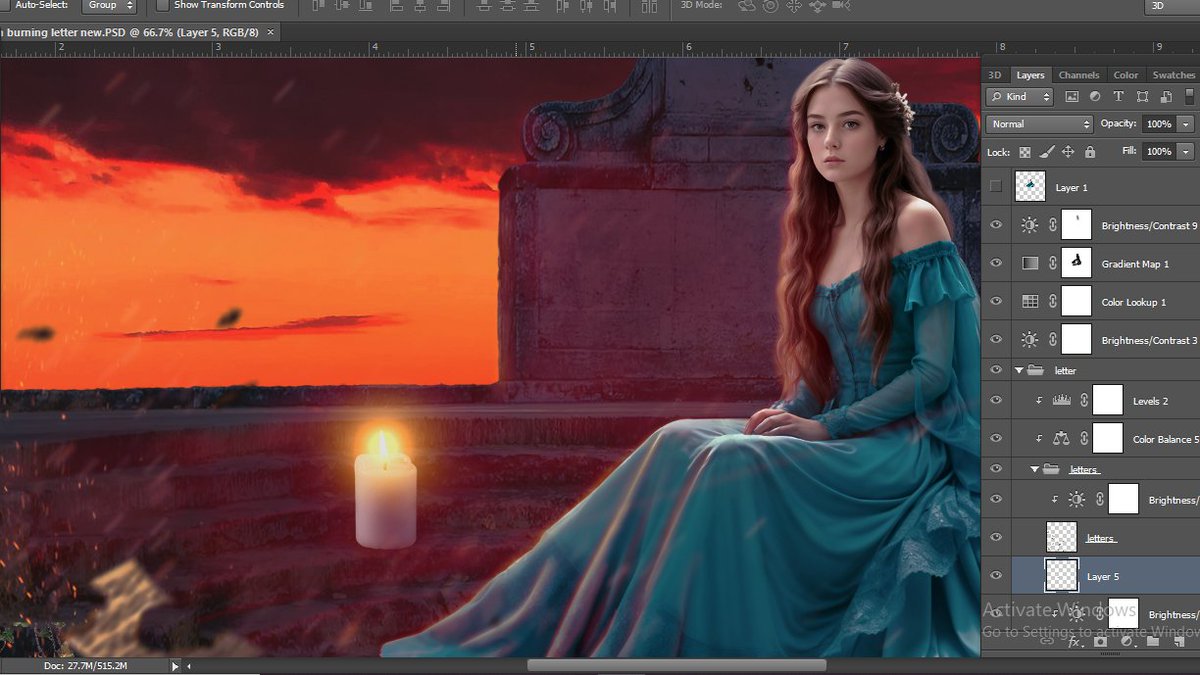Open the Normal blend mode dropdown
The width and height of the screenshot is (1200, 675).
point(1040,124)
